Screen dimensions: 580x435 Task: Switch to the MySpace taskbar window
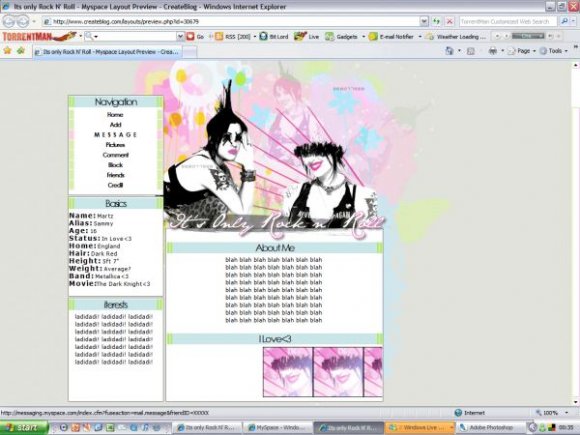277,428
